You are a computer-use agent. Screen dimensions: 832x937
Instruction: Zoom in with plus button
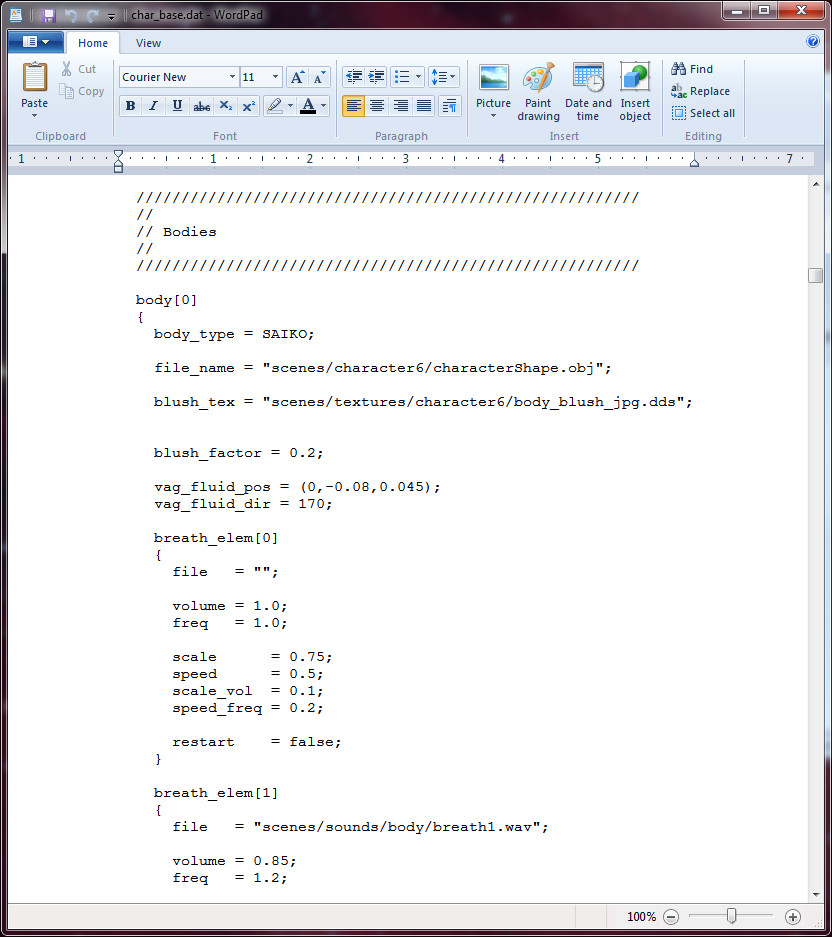coord(793,917)
